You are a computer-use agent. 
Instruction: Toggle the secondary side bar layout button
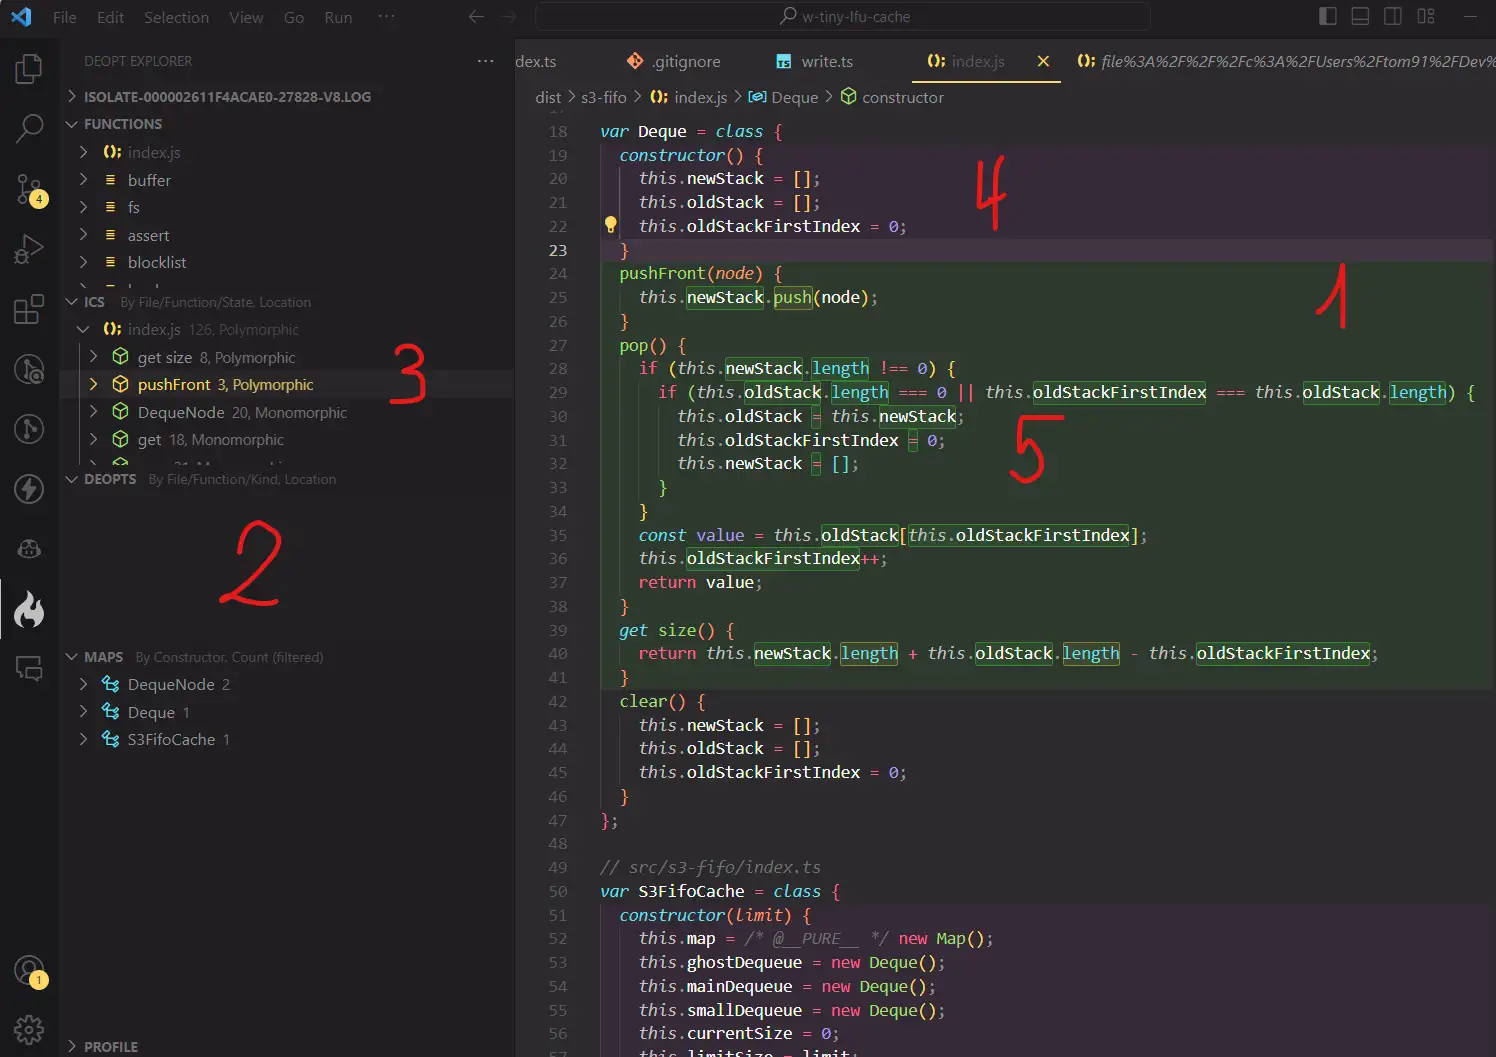click(x=1393, y=16)
